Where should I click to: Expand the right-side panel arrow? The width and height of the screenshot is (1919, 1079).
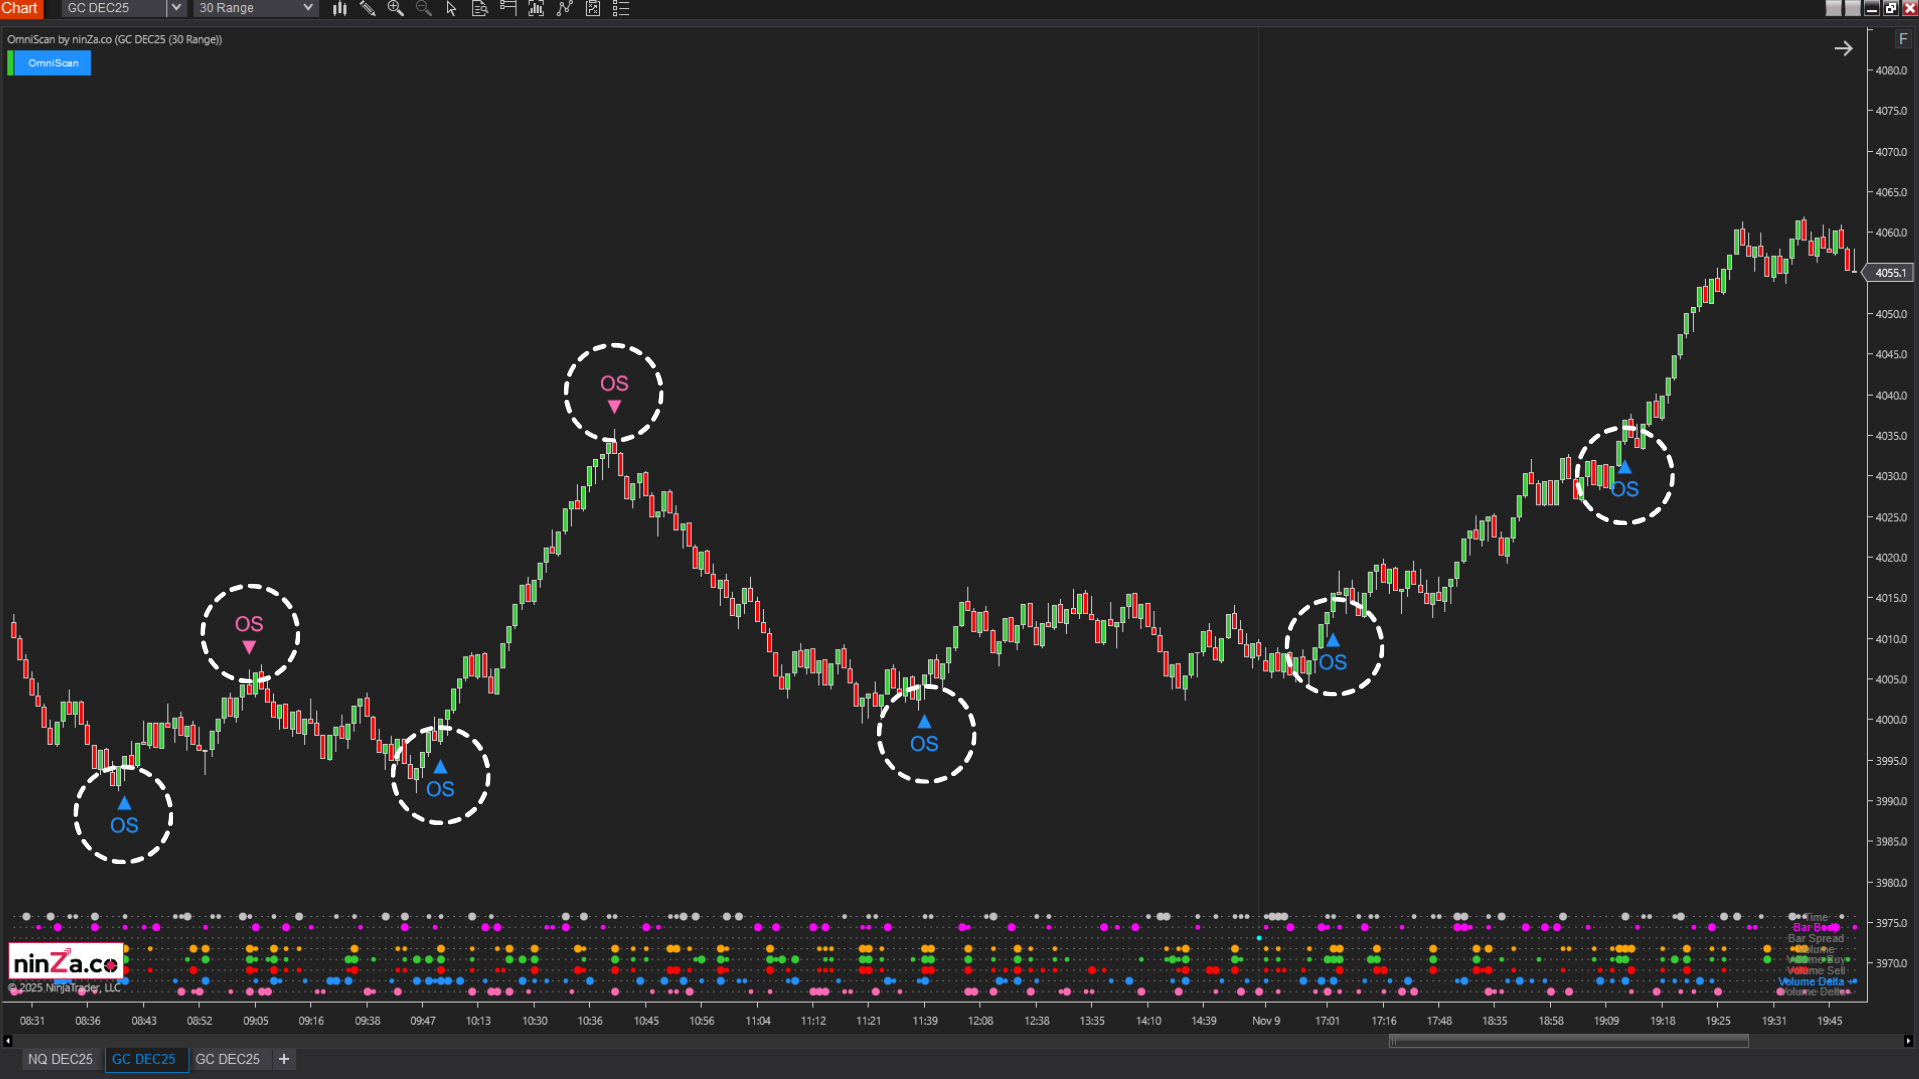tap(1844, 47)
